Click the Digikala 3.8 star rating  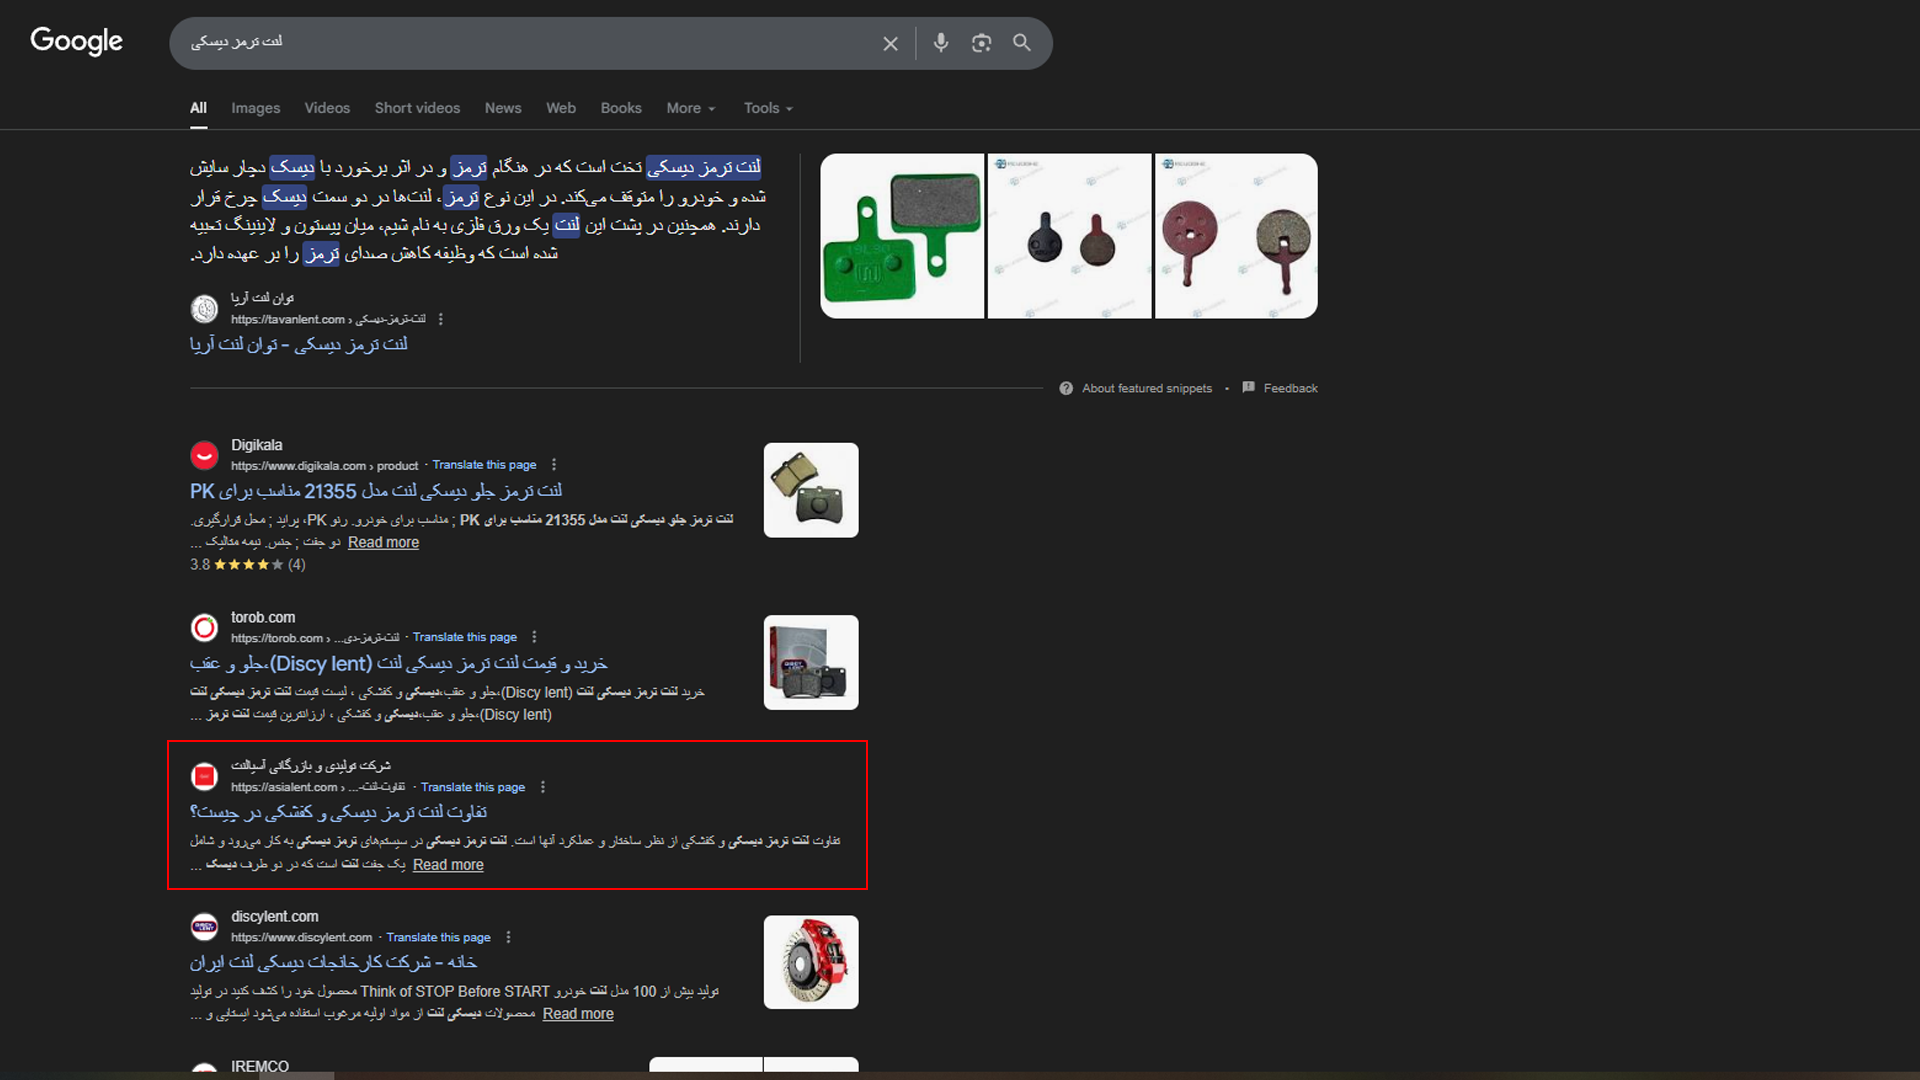(x=248, y=565)
